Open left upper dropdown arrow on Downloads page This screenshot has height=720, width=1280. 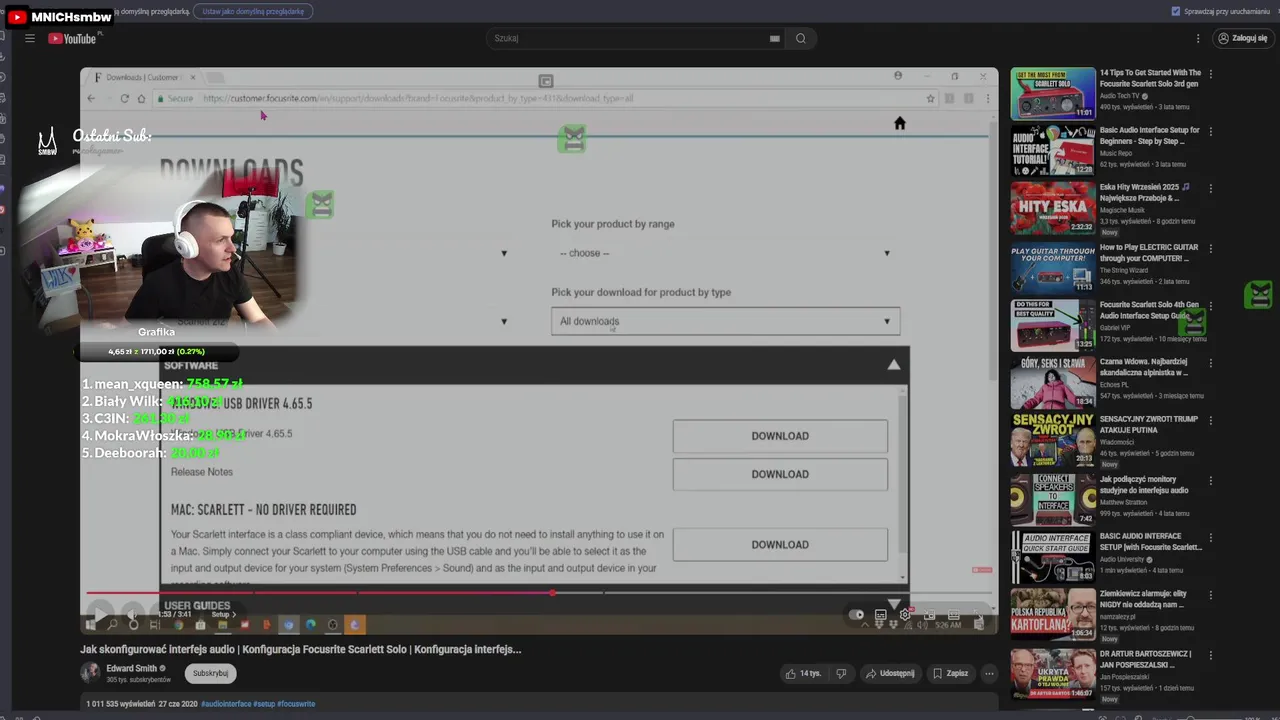point(504,253)
